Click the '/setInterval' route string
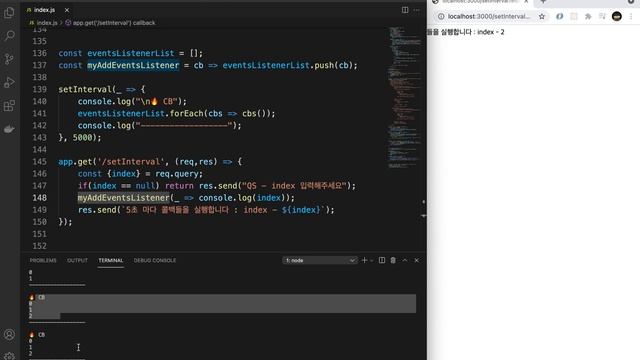This screenshot has width=640, height=360. pos(131,162)
